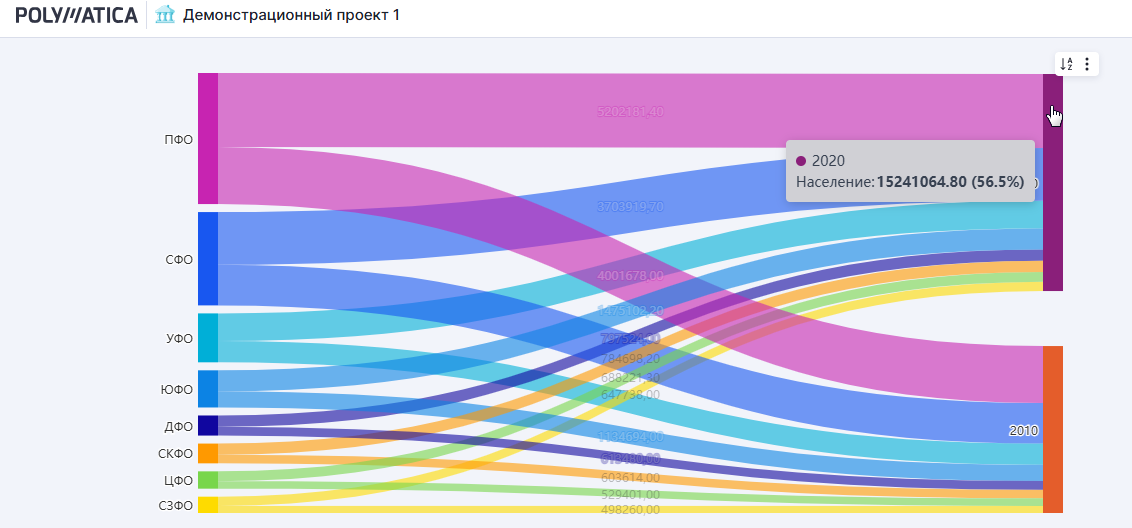
Task: Click the green ЦФО node
Action: coord(207,480)
